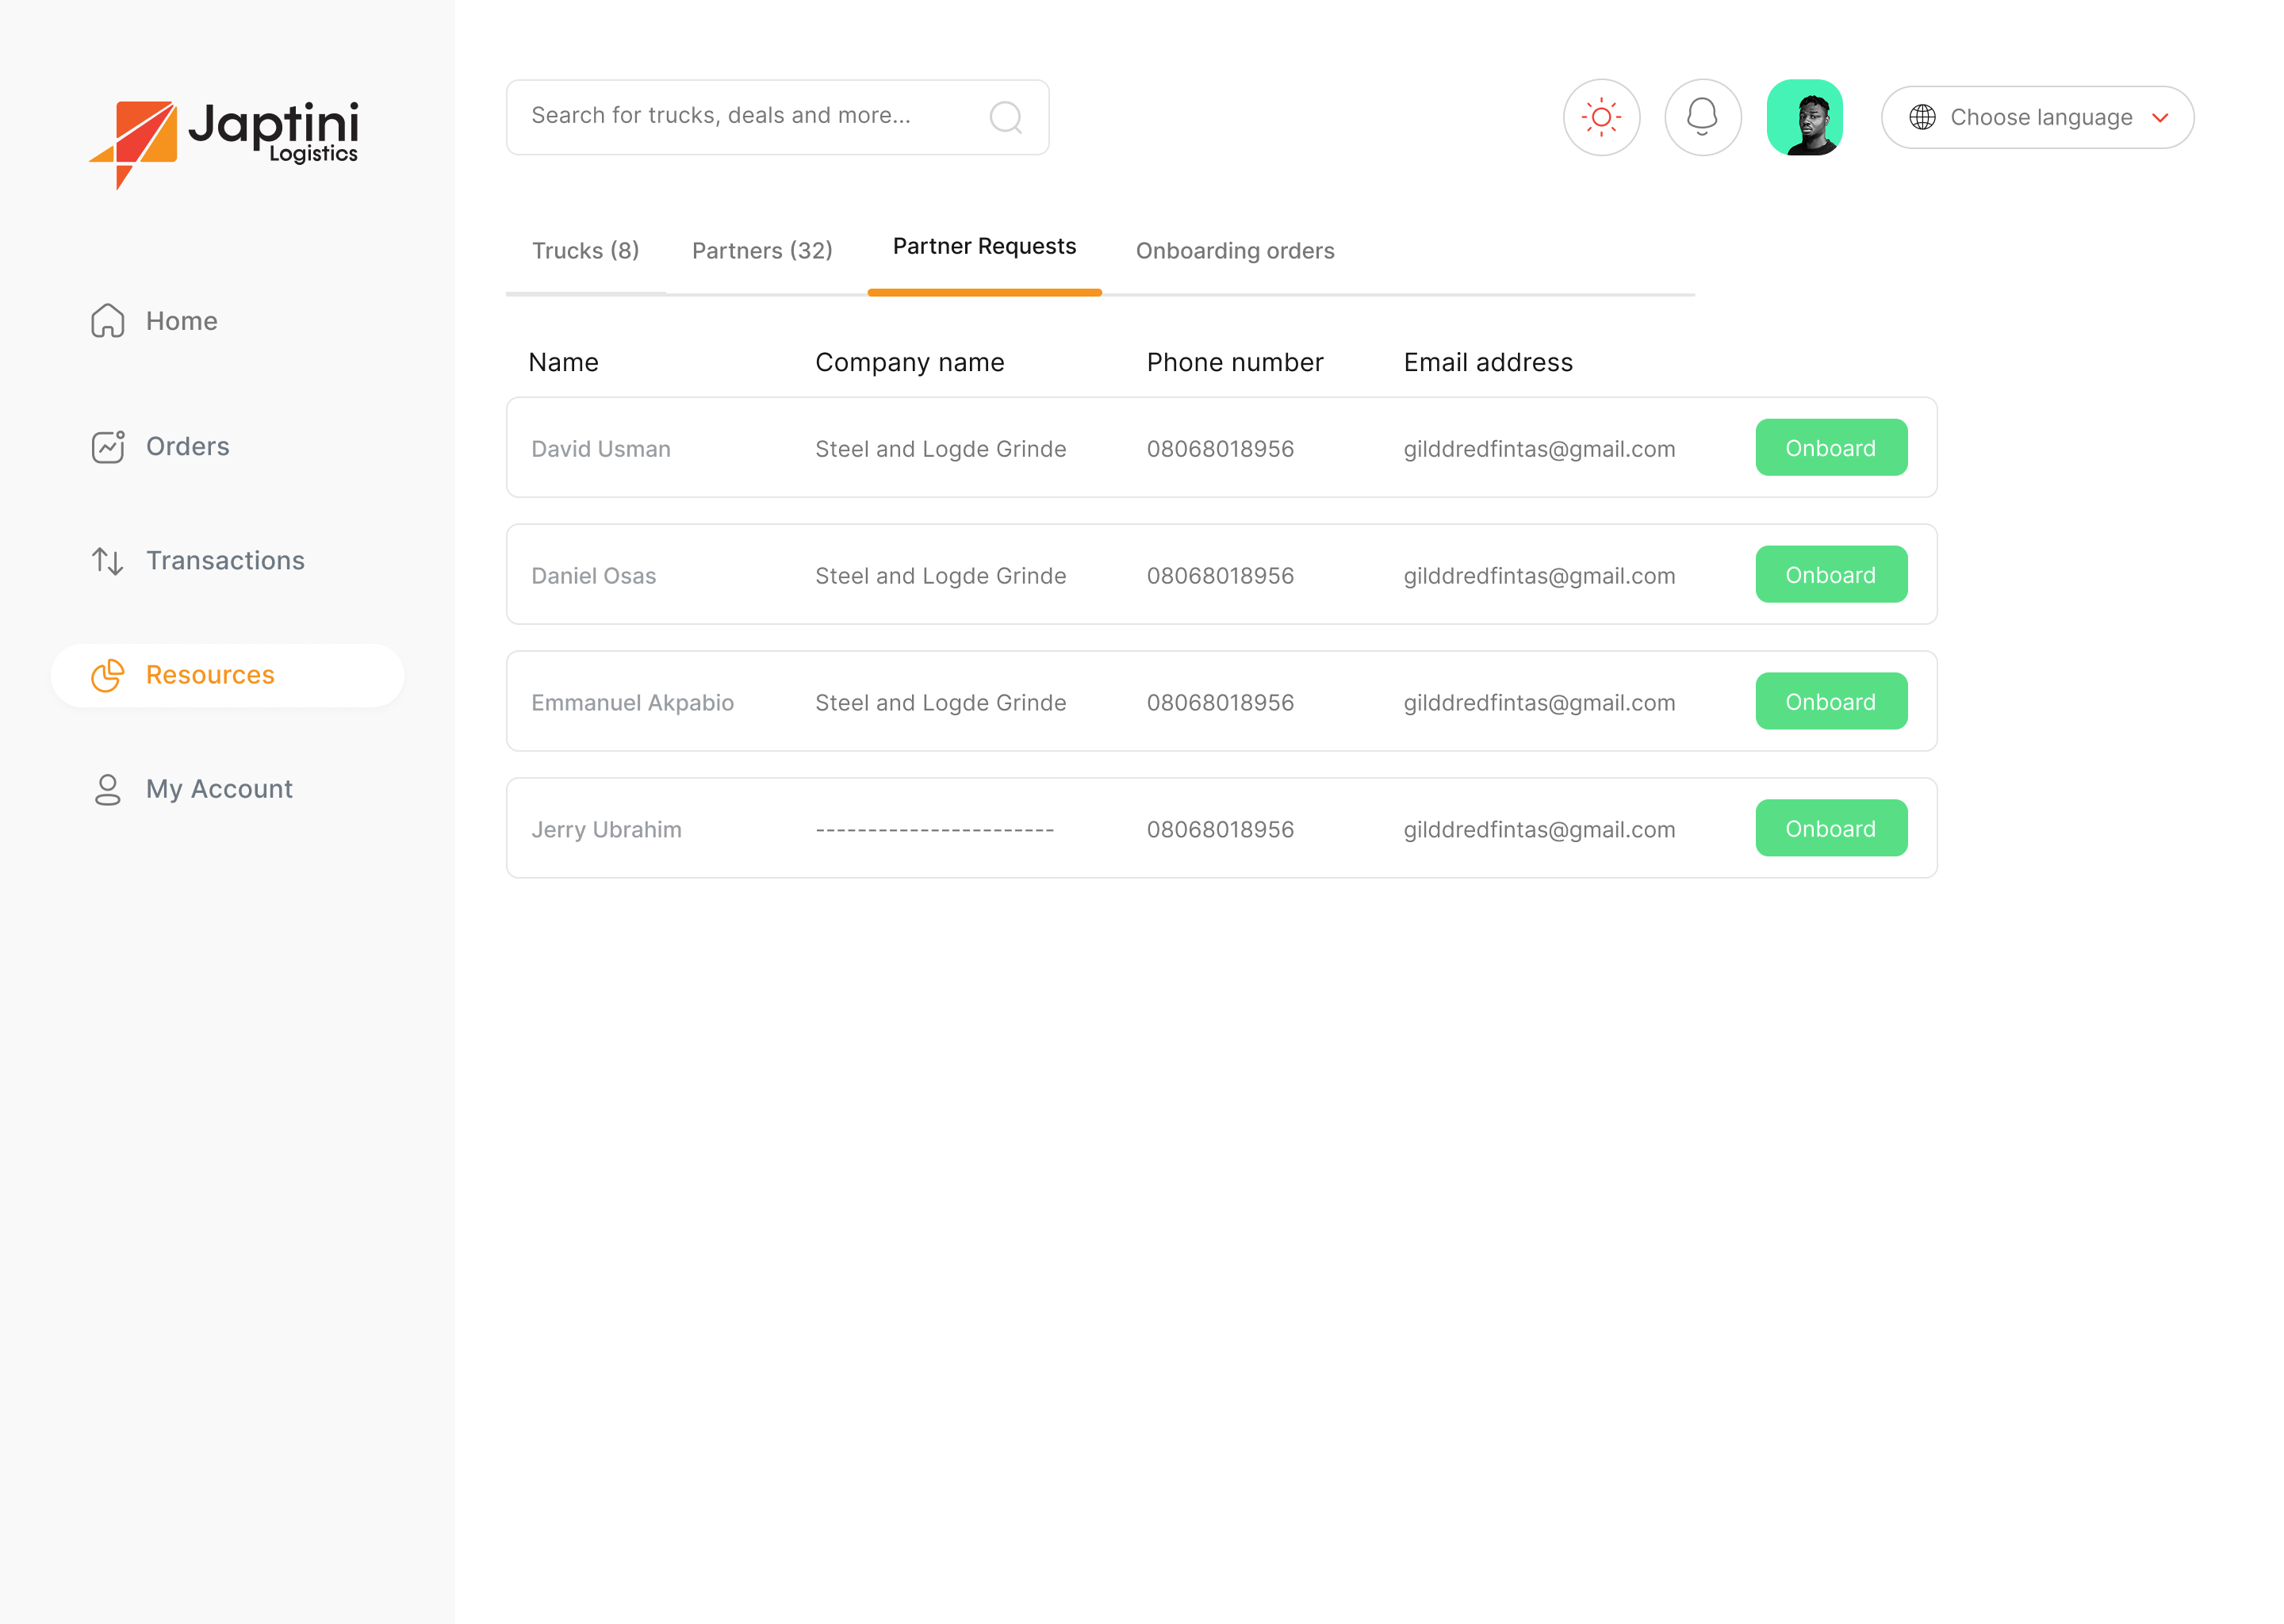Image resolution: width=2284 pixels, height=1624 pixels.
Task: Expand the Choose language dropdown
Action: (2037, 117)
